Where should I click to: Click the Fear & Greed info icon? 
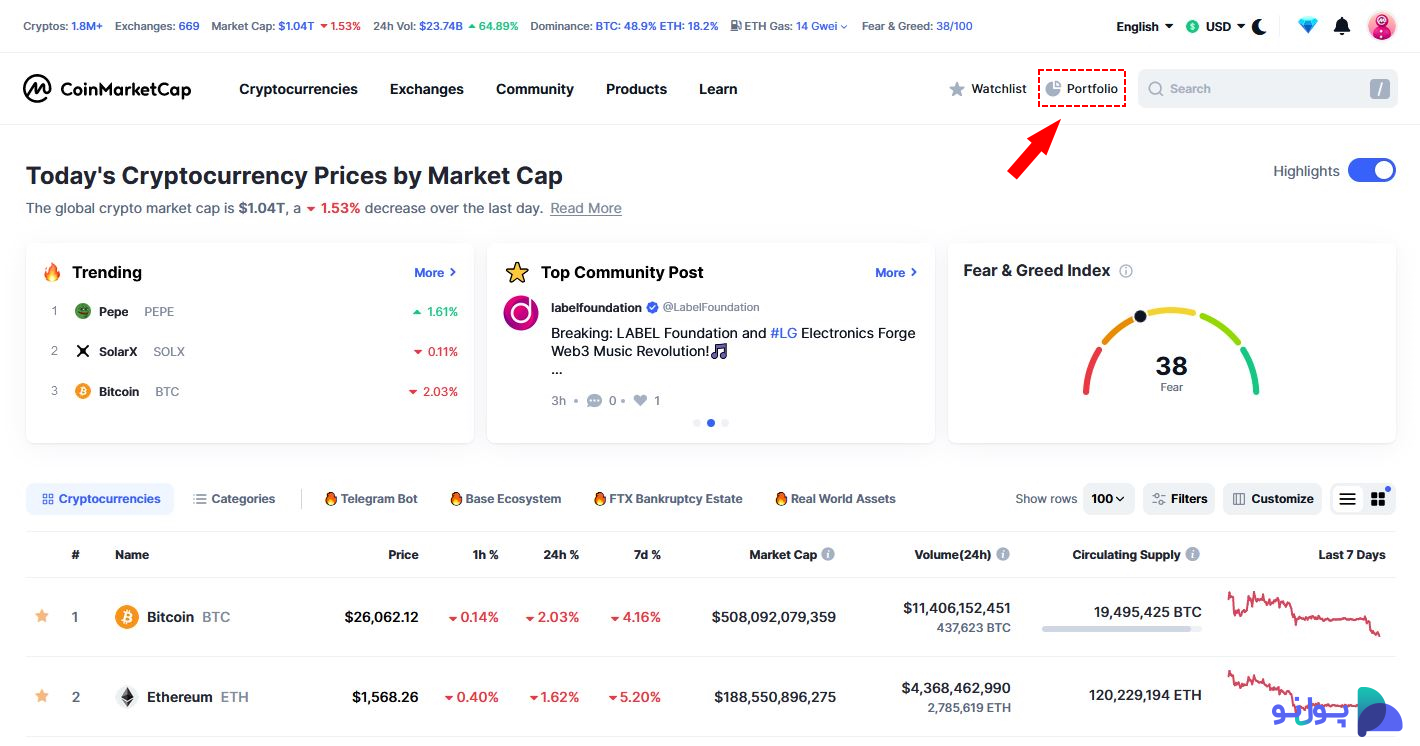coord(1126,271)
